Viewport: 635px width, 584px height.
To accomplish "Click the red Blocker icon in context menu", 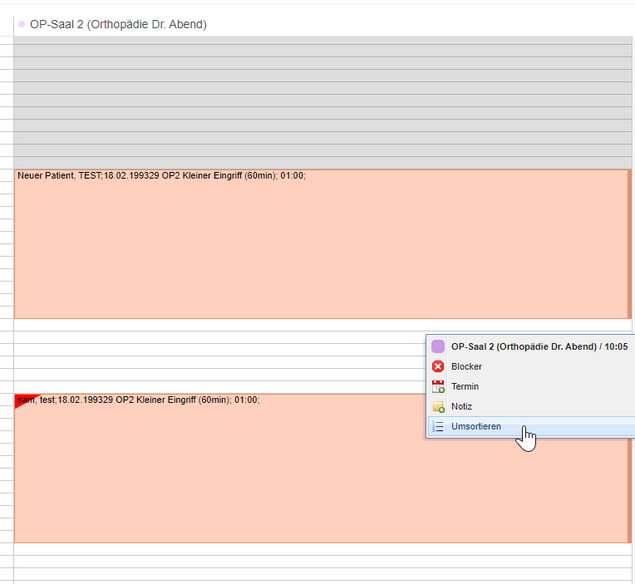I will 438,367.
